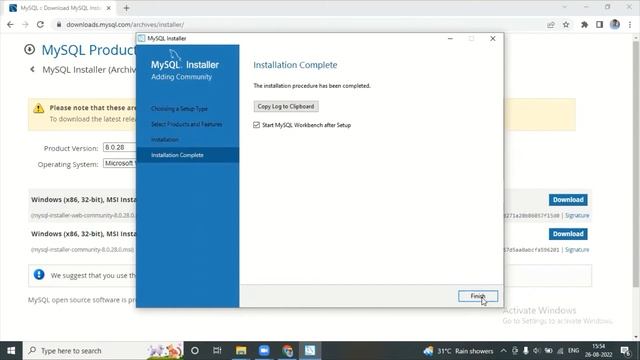
Task: Open the volume control tray icon
Action: coord(537,351)
